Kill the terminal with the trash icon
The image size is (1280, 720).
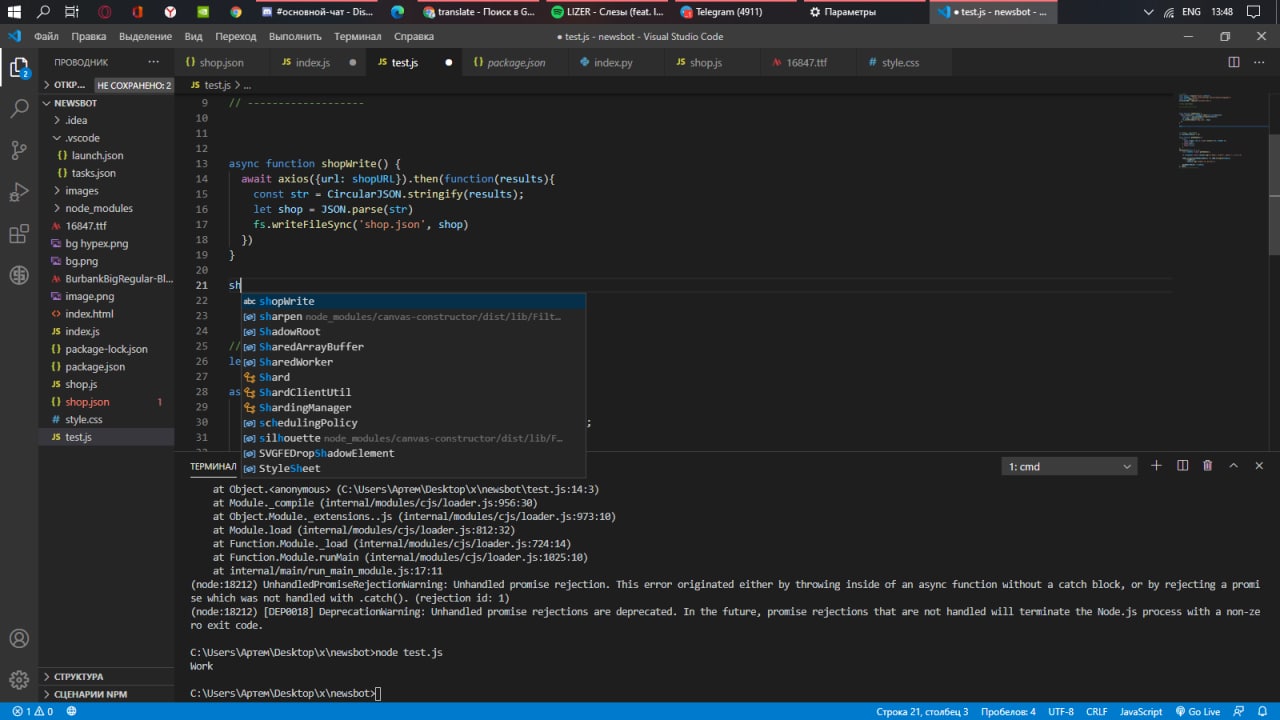tap(1208, 466)
